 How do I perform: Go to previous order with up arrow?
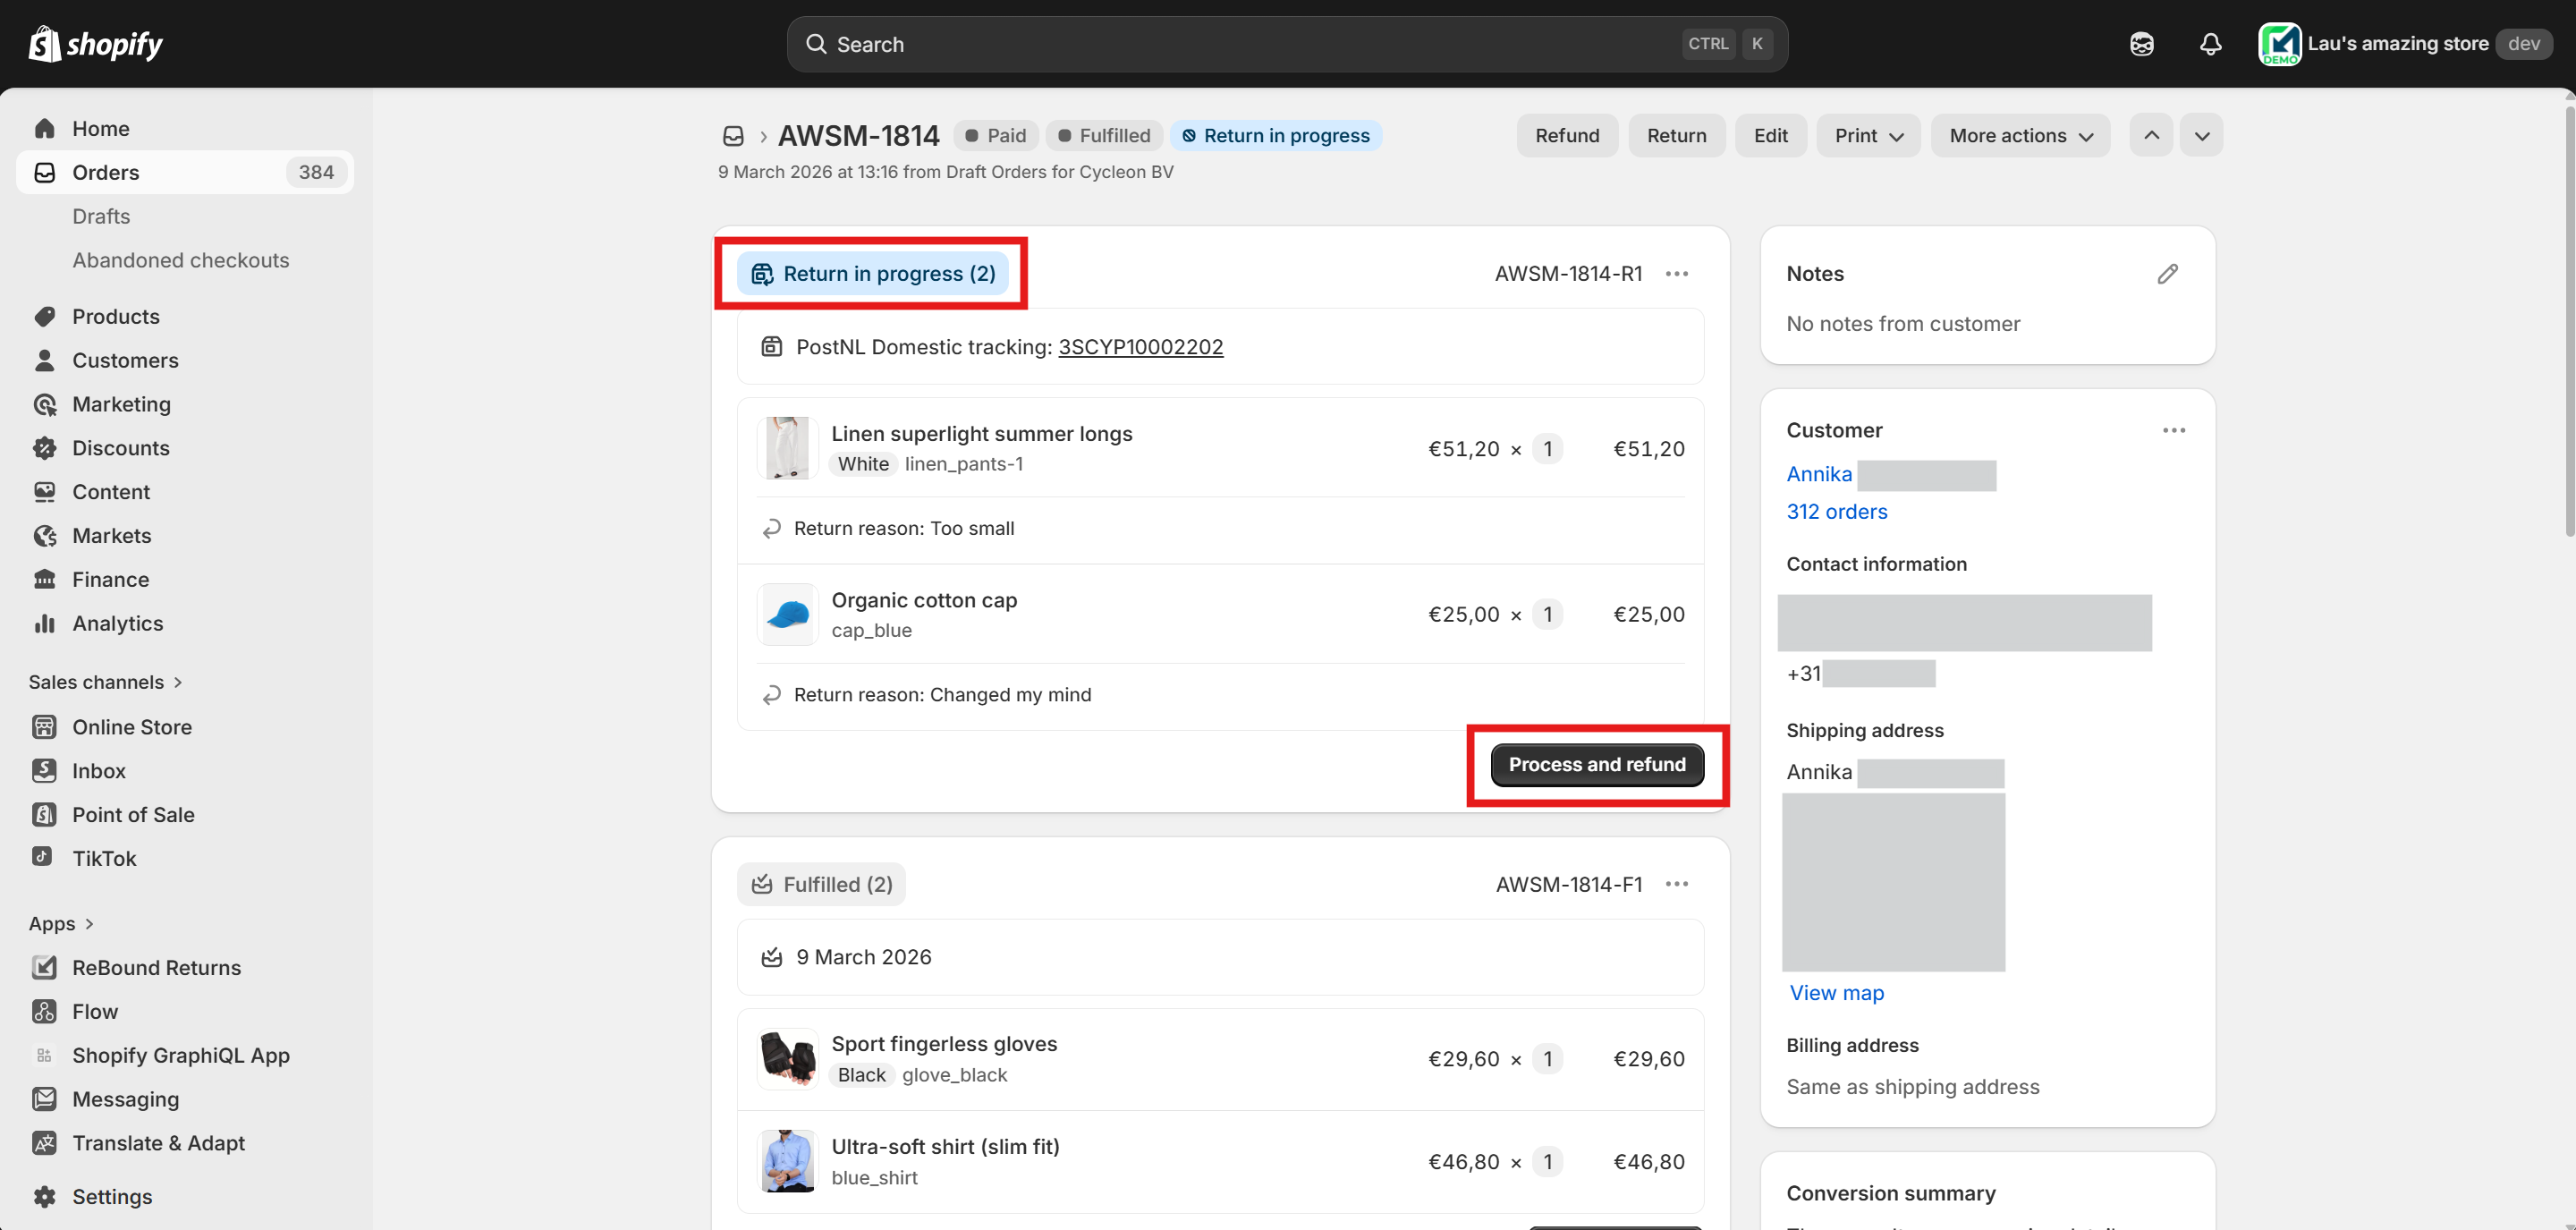pyautogui.click(x=2151, y=136)
